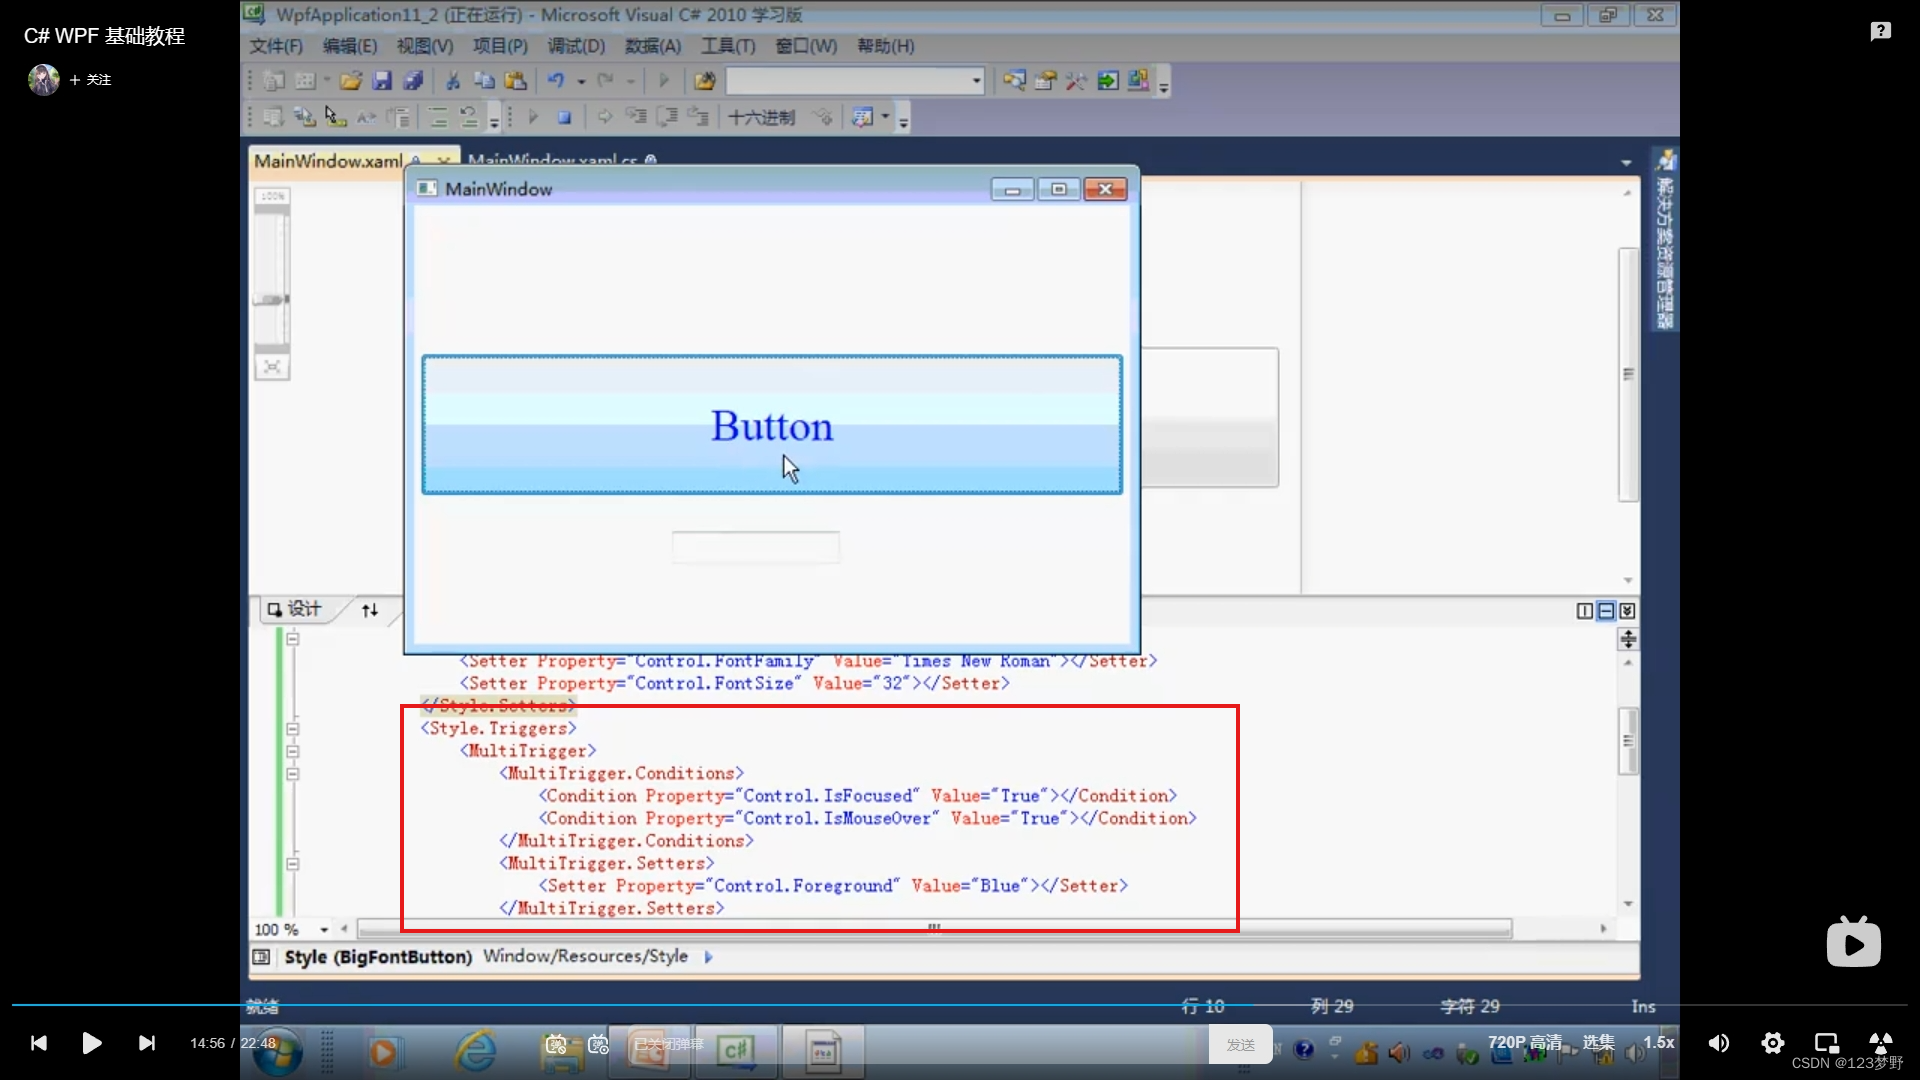Open Internet Explorer in taskbar
The width and height of the screenshot is (1920, 1080).
coord(476,1051)
